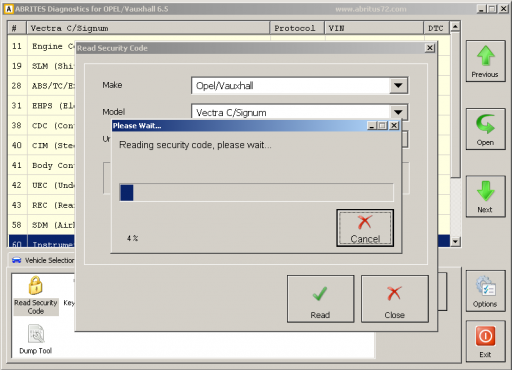Select row 58 SDM module
Image resolution: width=512 pixels, height=370 pixels.
pyautogui.click(x=42, y=225)
